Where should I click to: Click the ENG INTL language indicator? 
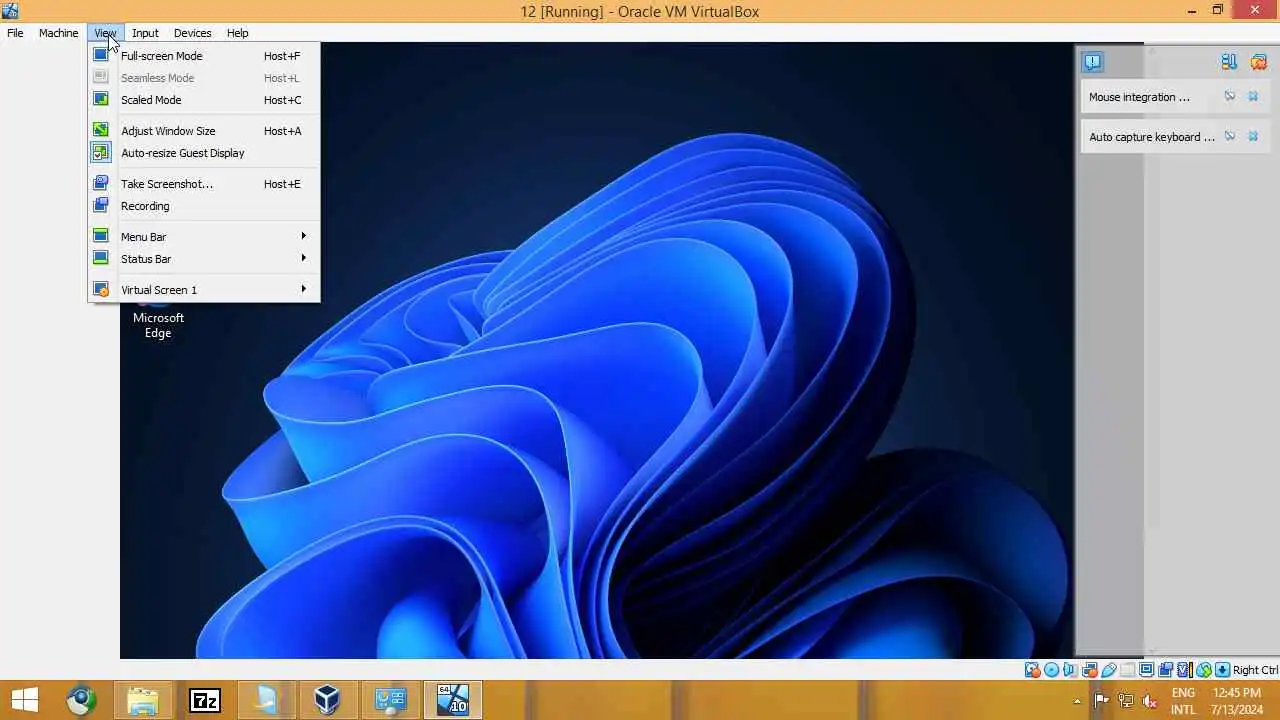[1183, 701]
